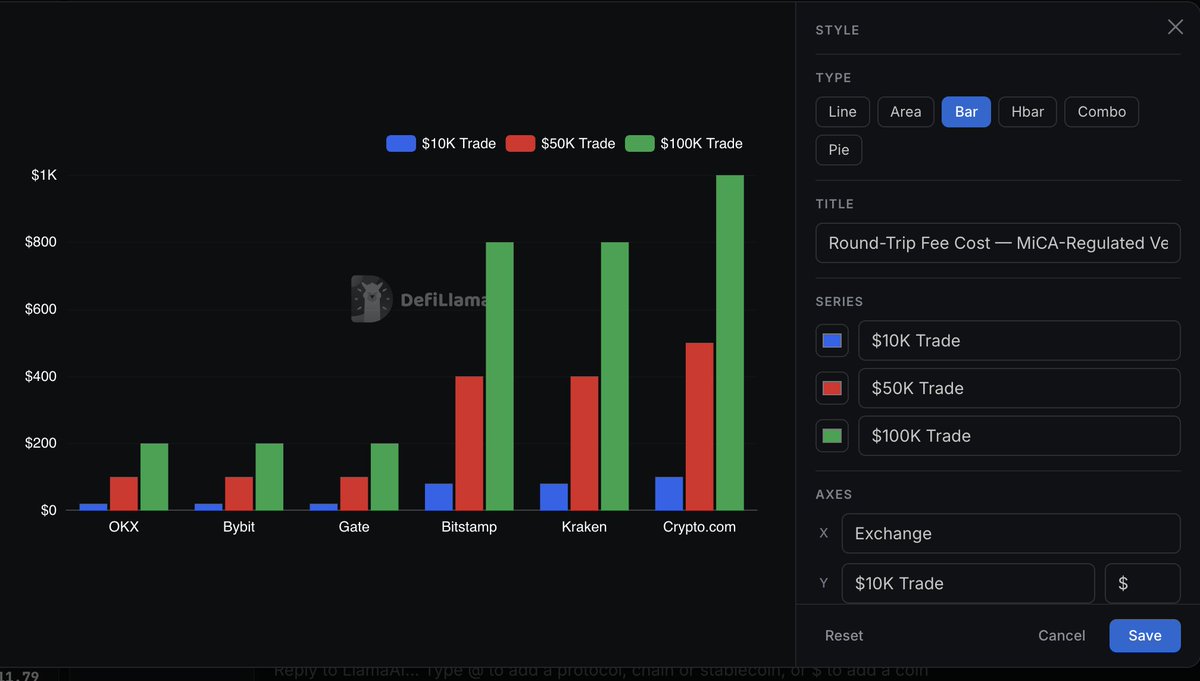Click the DefiLlama watermark logo
1200x681 pixels.
pyautogui.click(x=417, y=299)
